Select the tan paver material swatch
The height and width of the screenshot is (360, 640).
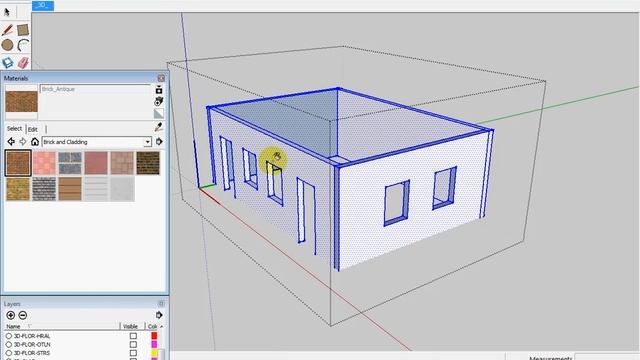(x=122, y=163)
